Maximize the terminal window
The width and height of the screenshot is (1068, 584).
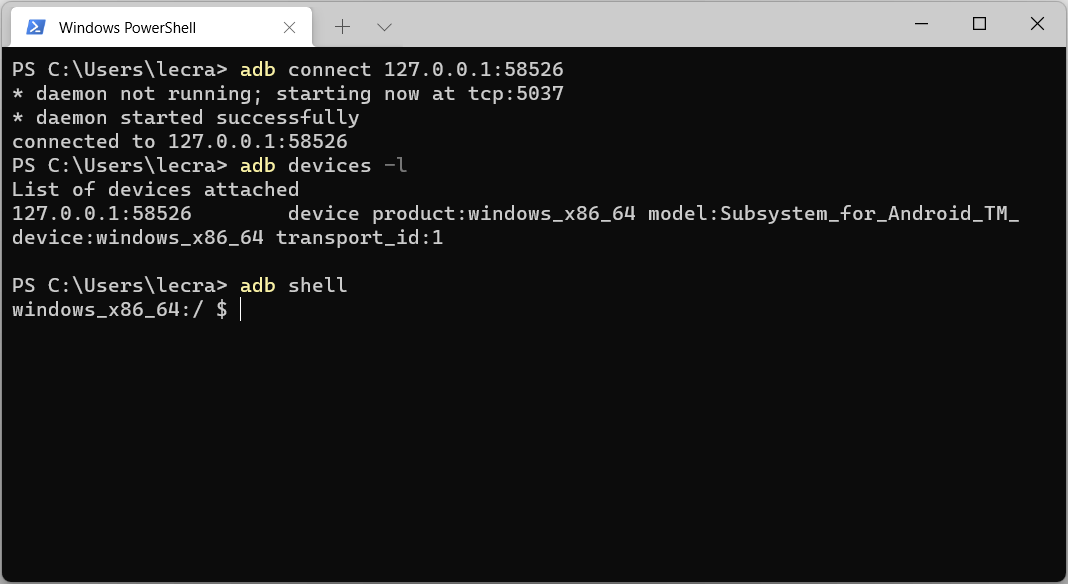979,24
